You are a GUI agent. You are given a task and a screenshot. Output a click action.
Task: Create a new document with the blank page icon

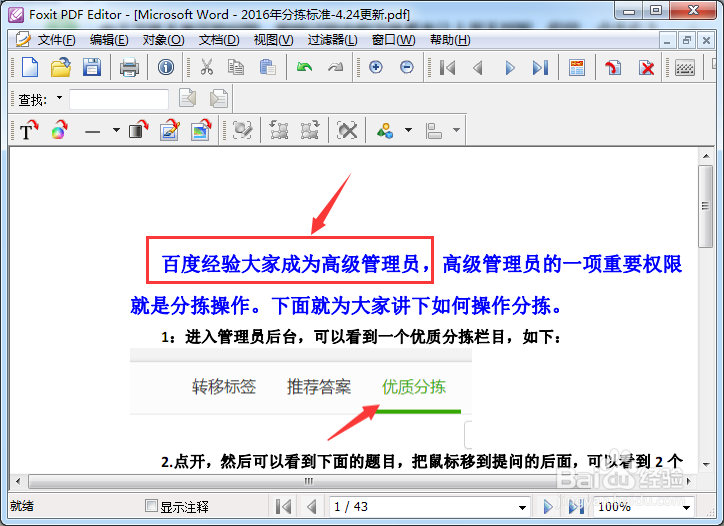click(x=30, y=67)
